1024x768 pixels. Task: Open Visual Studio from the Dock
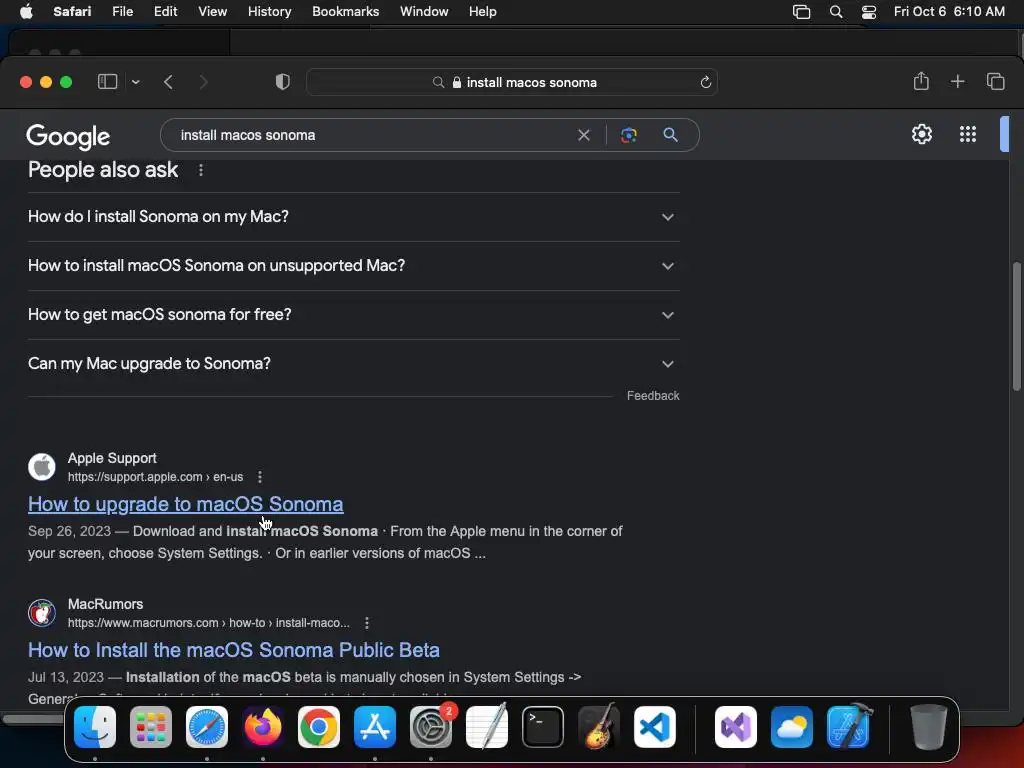(736, 727)
